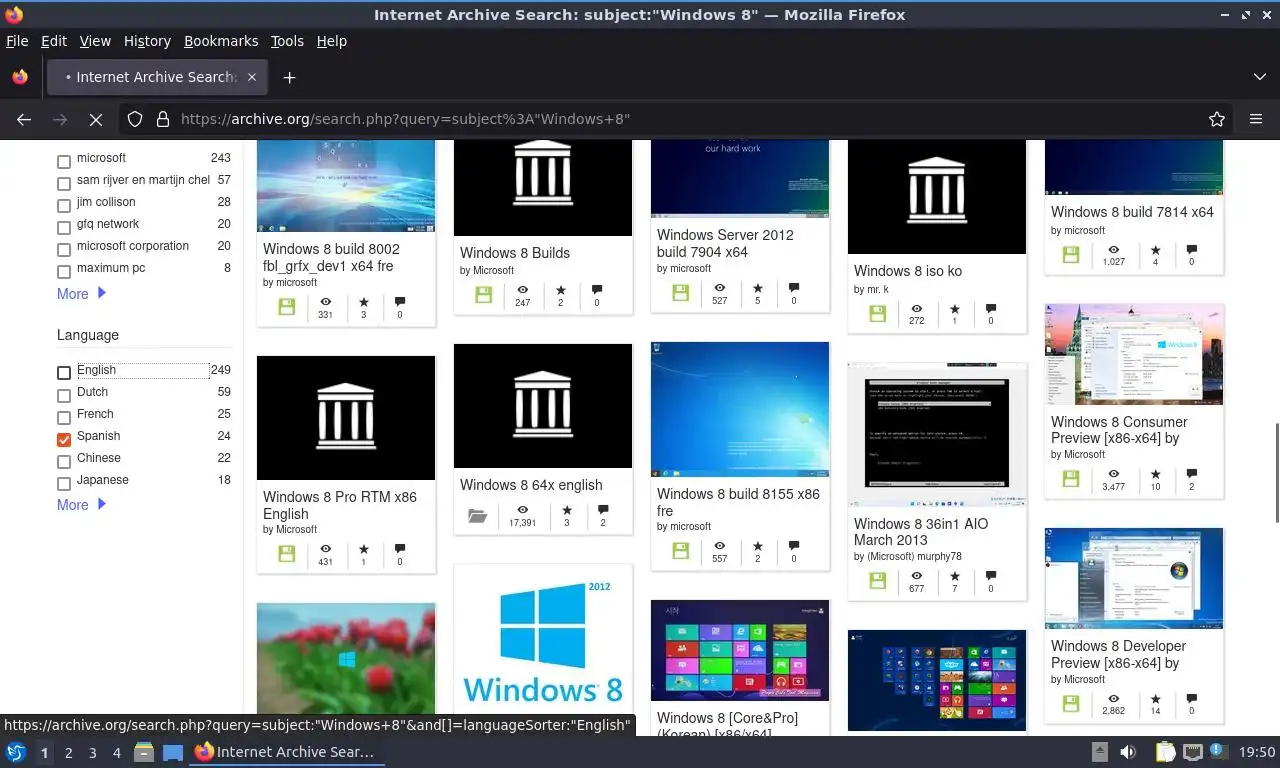The height and width of the screenshot is (768, 1280).
Task: Open a new tab with the plus icon
Action: point(289,77)
